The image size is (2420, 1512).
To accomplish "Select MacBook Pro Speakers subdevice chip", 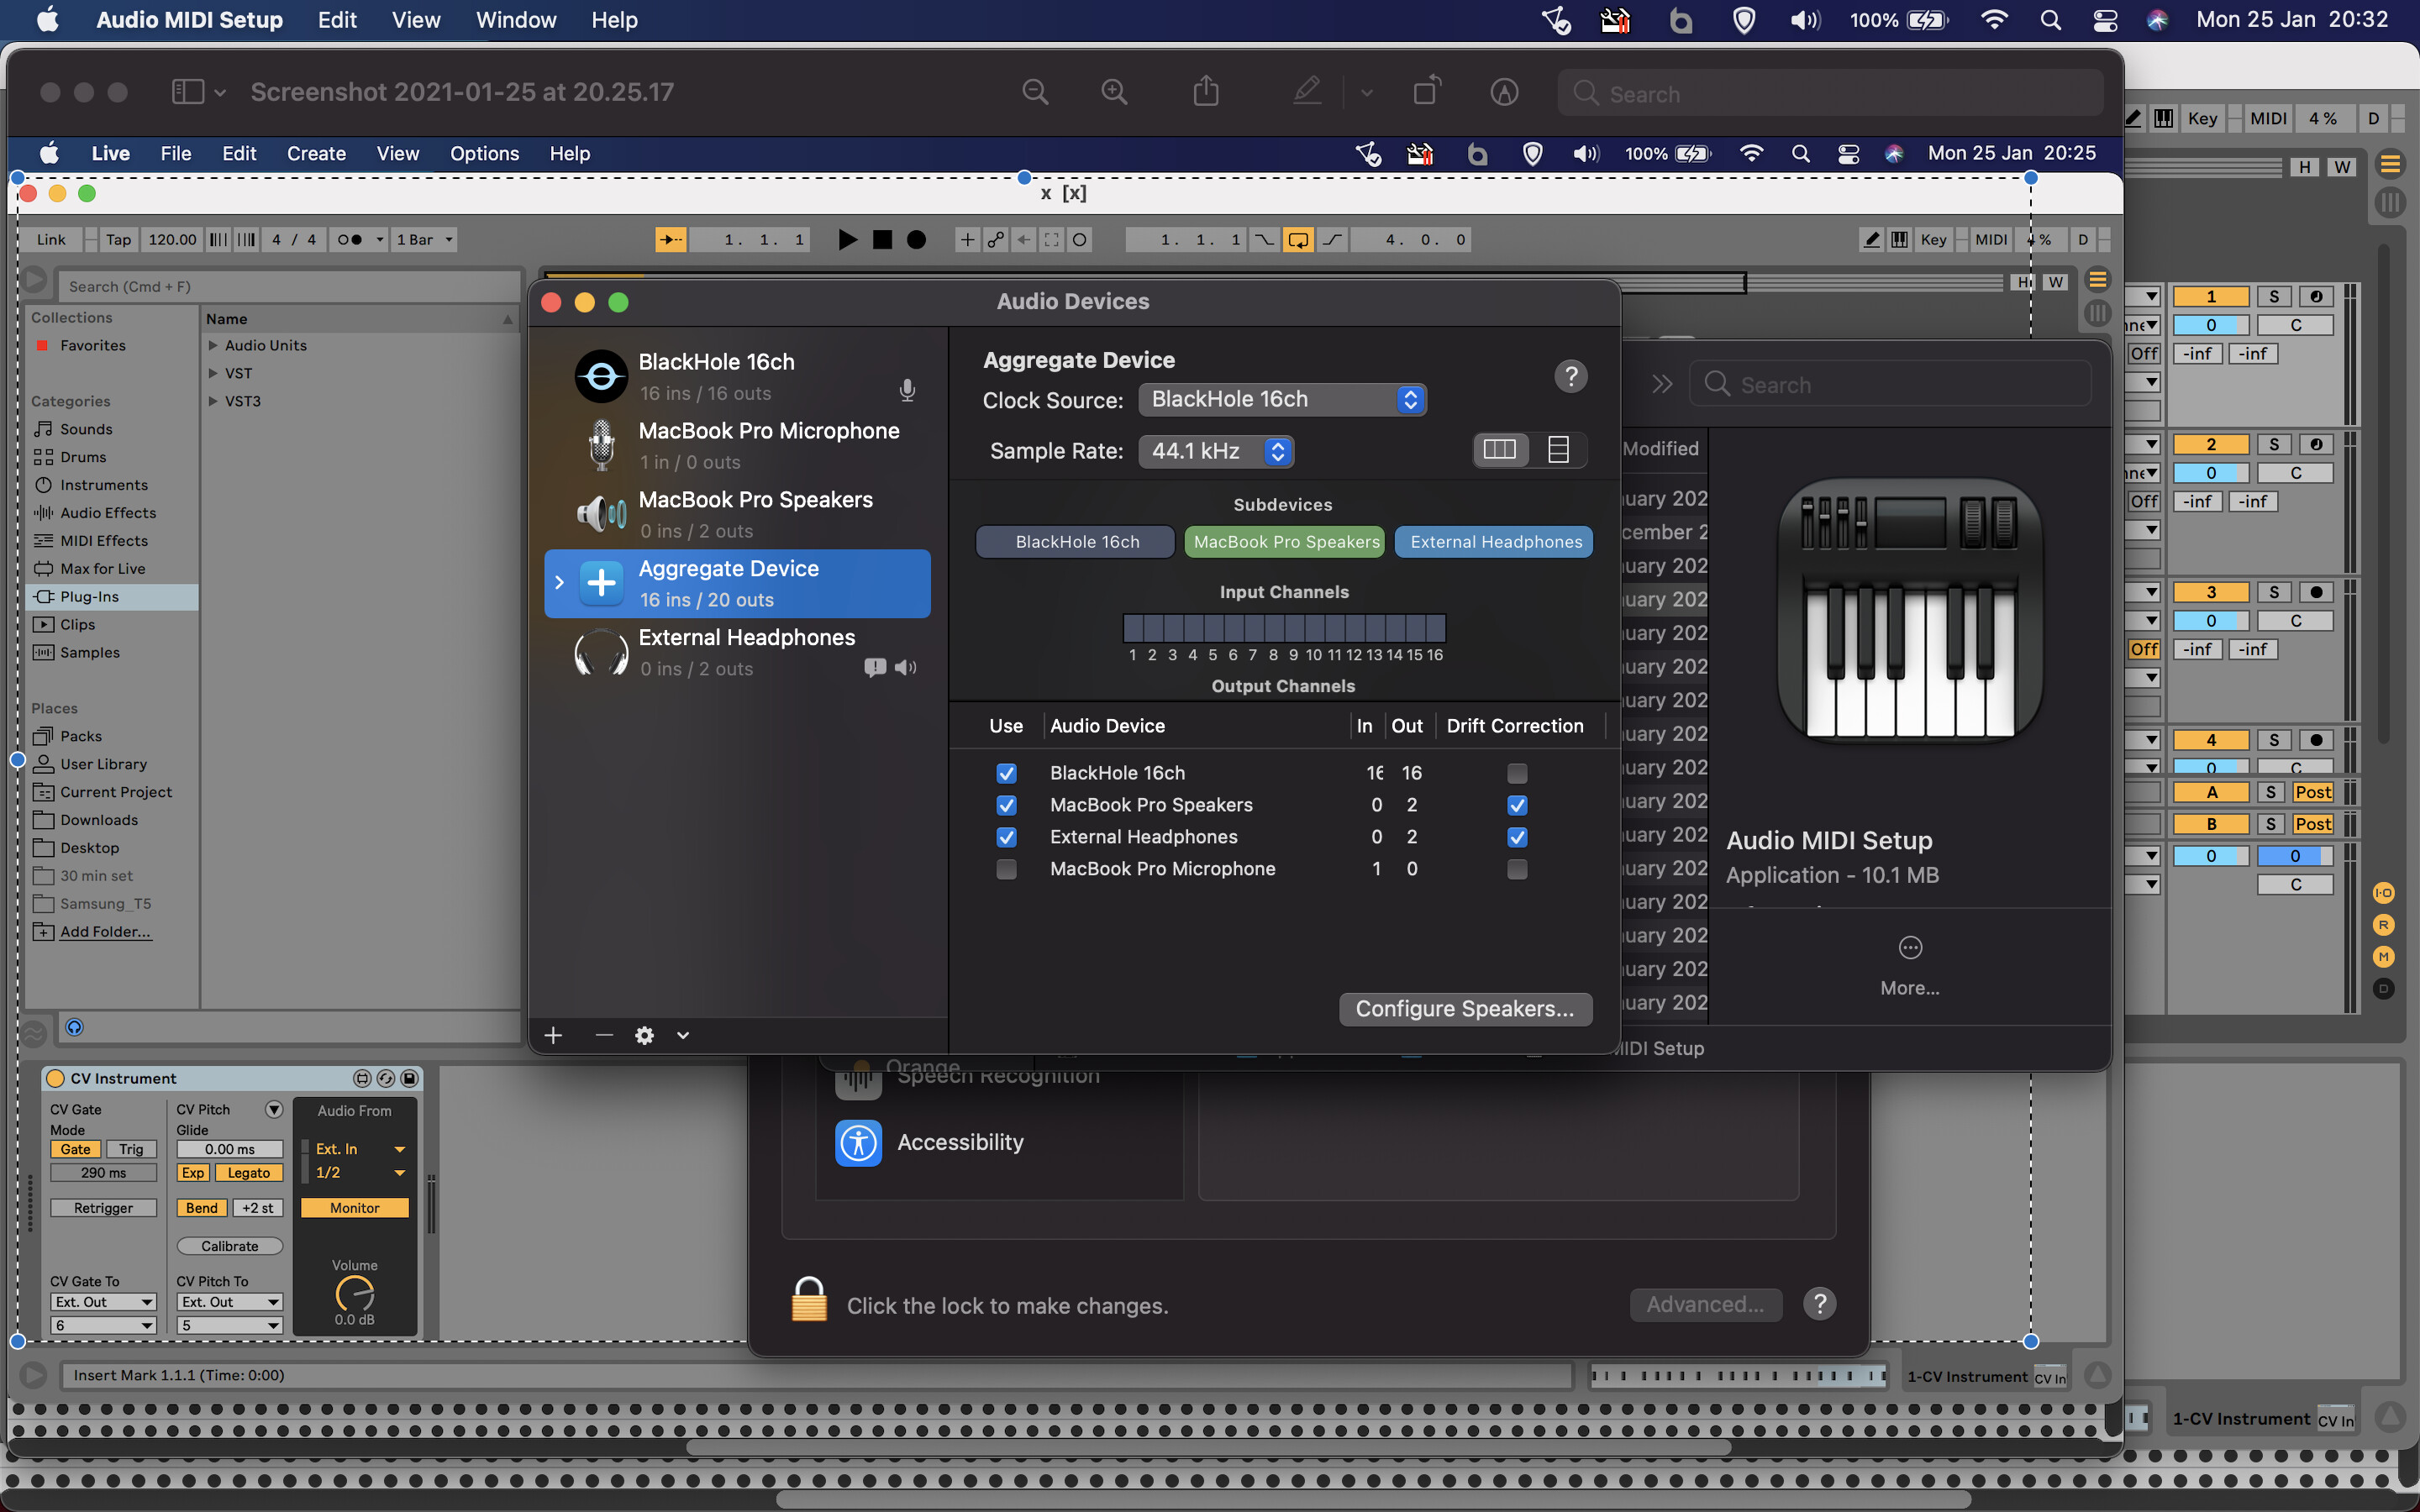I will 1285,542.
